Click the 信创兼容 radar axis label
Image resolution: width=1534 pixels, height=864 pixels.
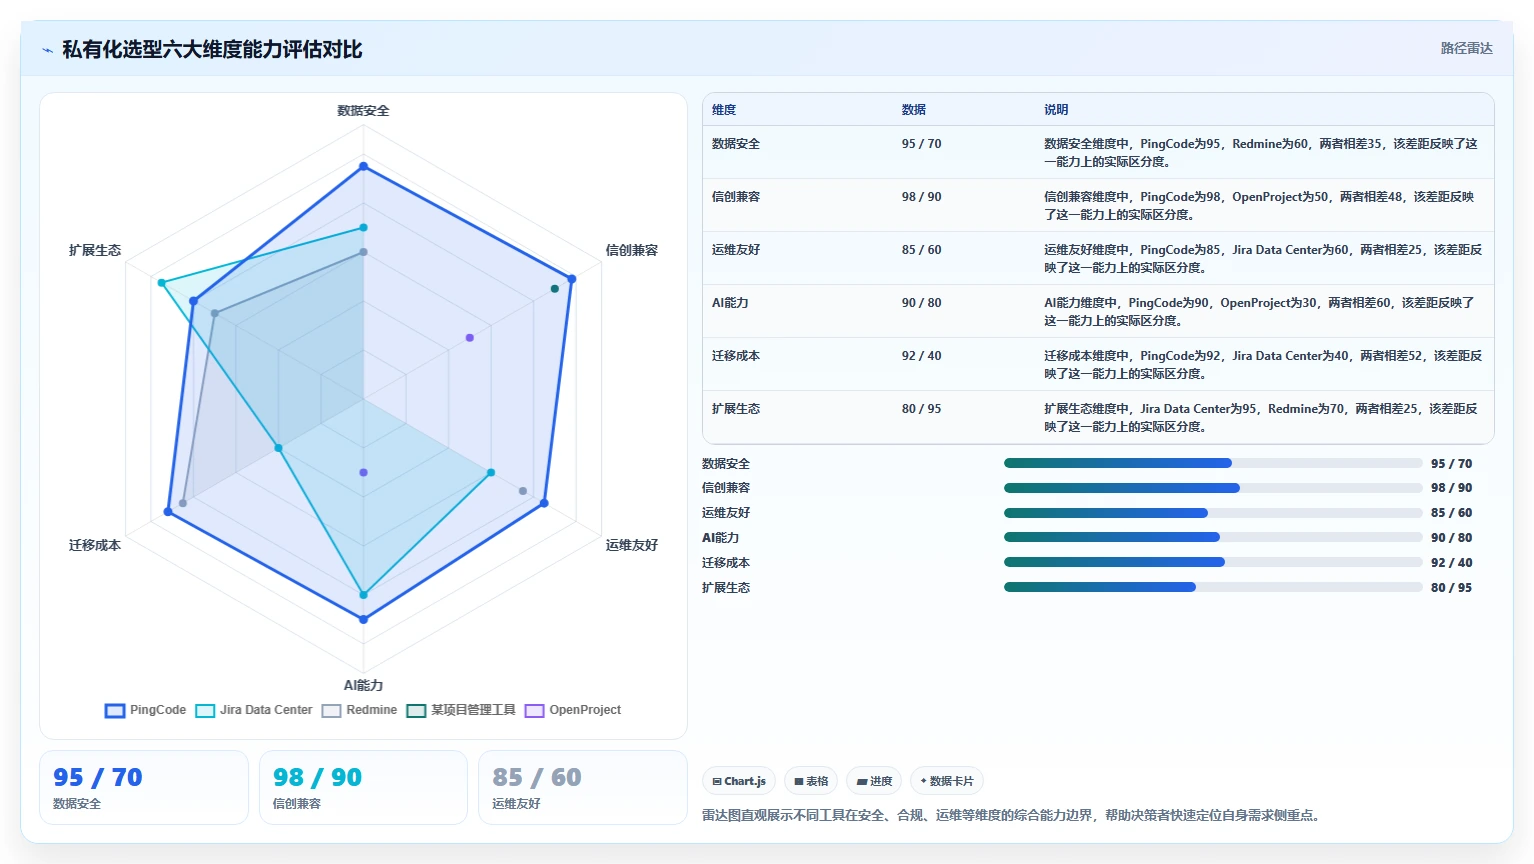tap(632, 250)
